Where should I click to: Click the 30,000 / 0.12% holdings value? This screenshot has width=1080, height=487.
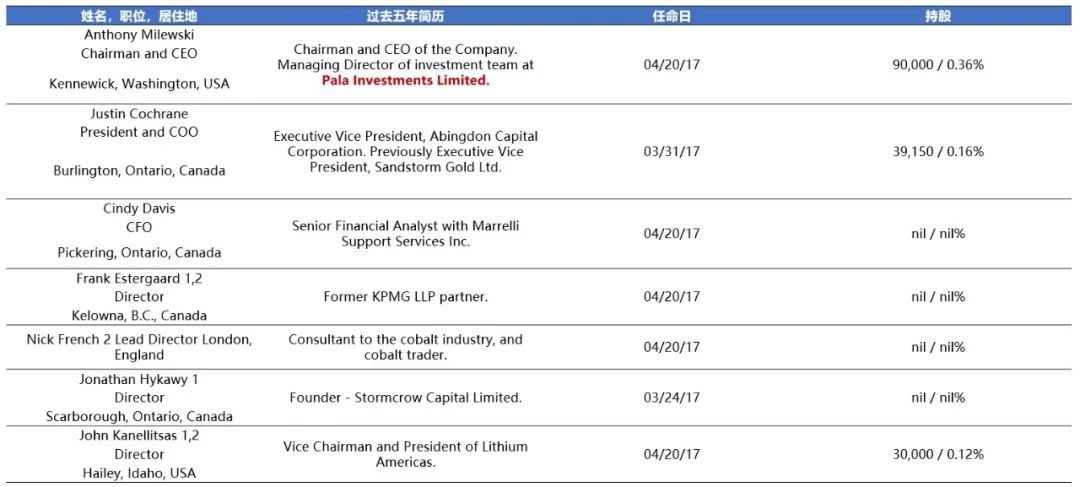click(937, 454)
